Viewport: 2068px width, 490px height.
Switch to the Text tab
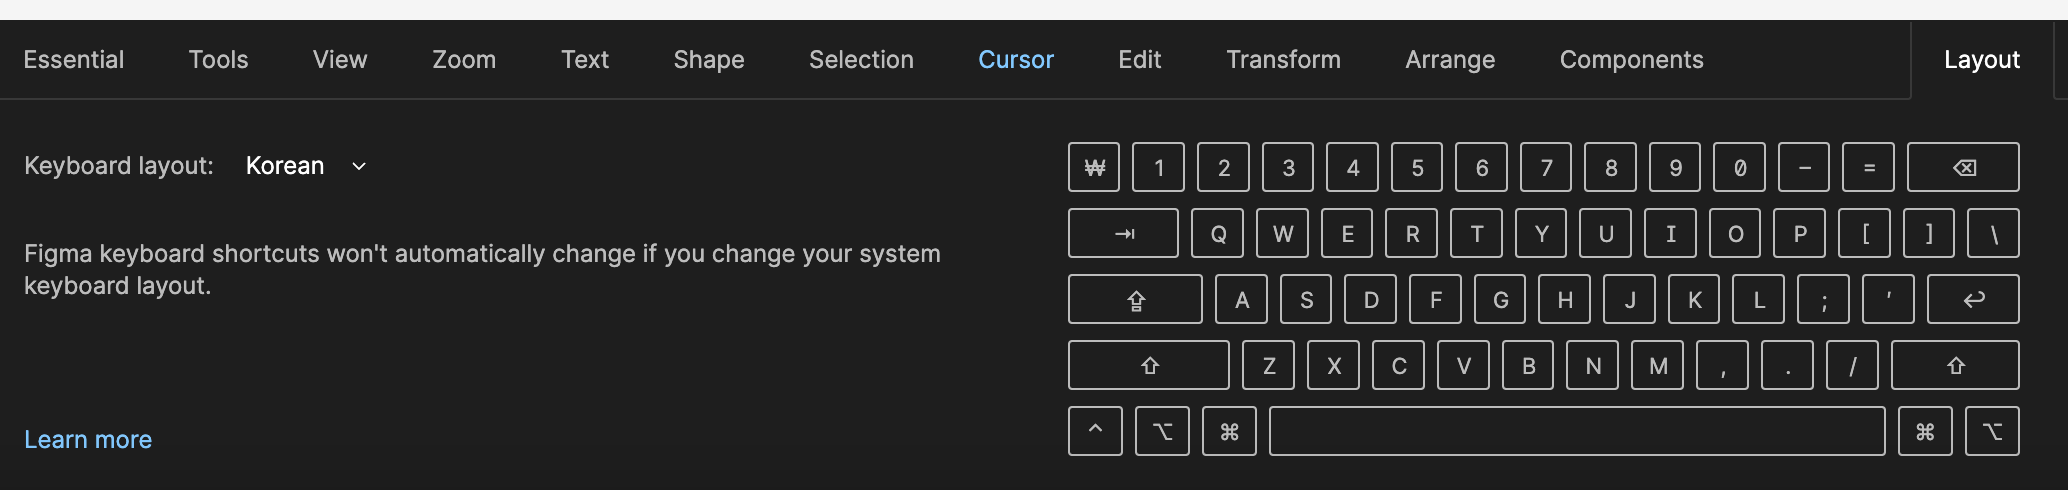585,59
